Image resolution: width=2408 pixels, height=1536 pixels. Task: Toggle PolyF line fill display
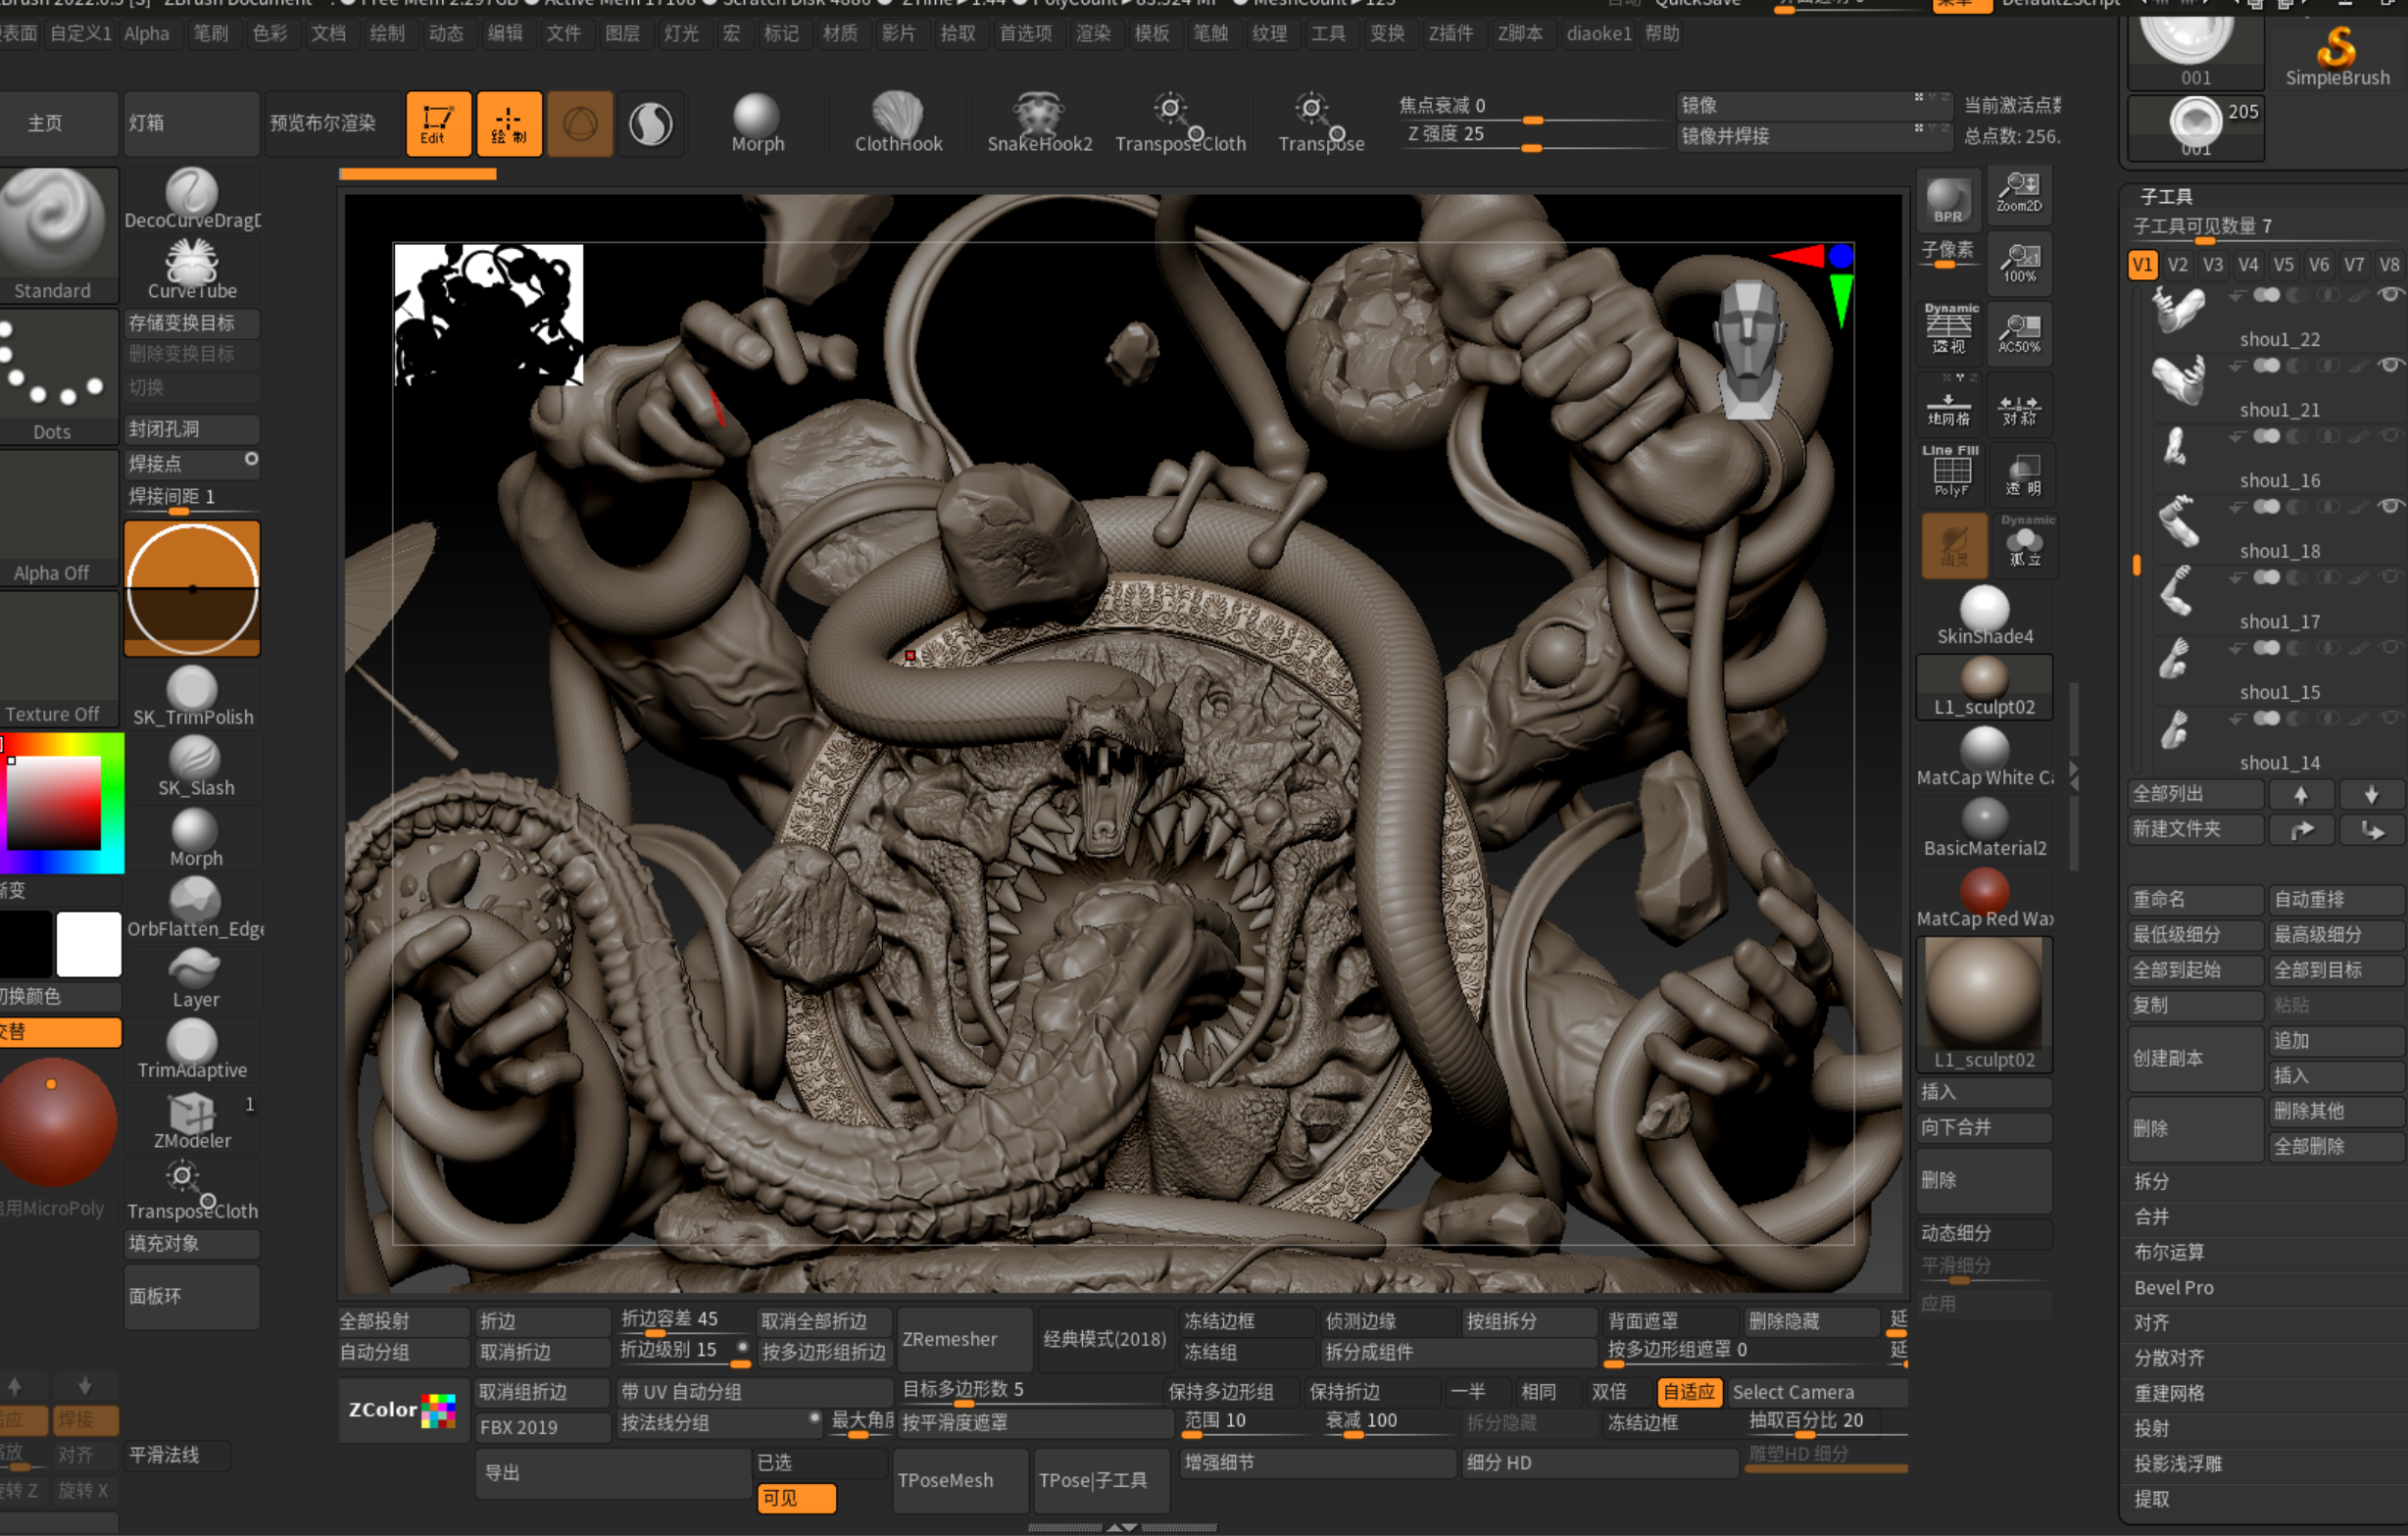[x=1950, y=471]
